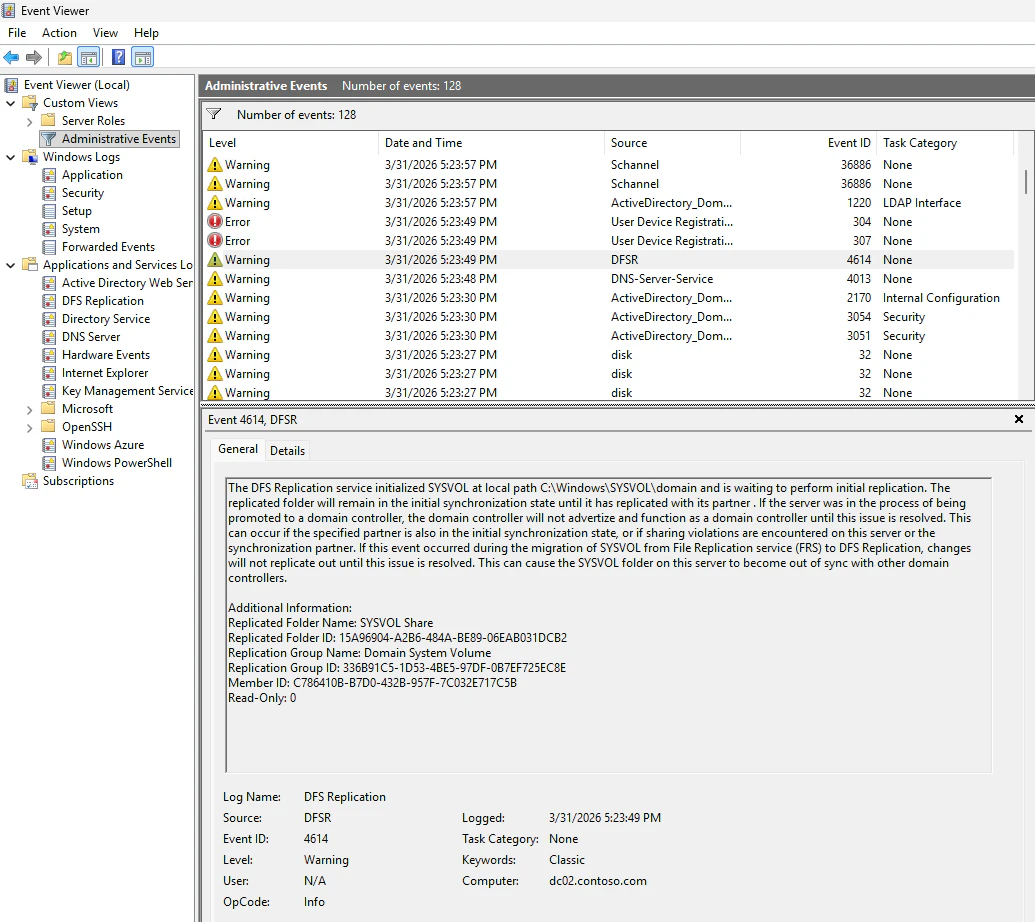Sort events by Event ID header

809,143
